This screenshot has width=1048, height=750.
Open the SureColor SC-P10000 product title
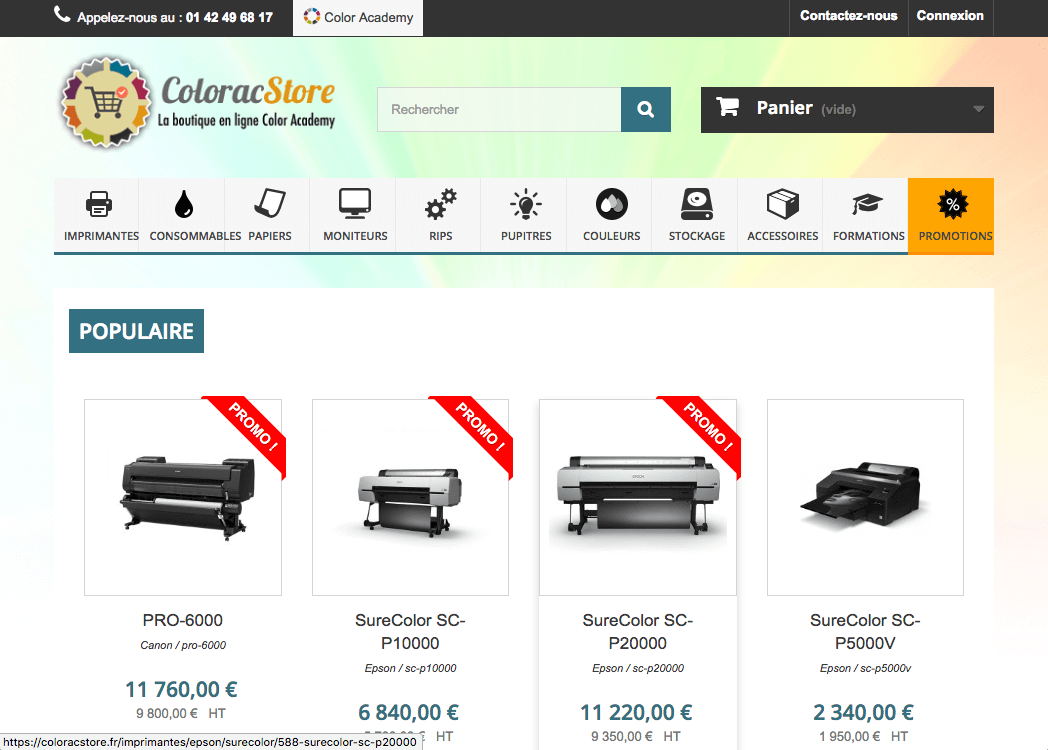[x=410, y=632]
